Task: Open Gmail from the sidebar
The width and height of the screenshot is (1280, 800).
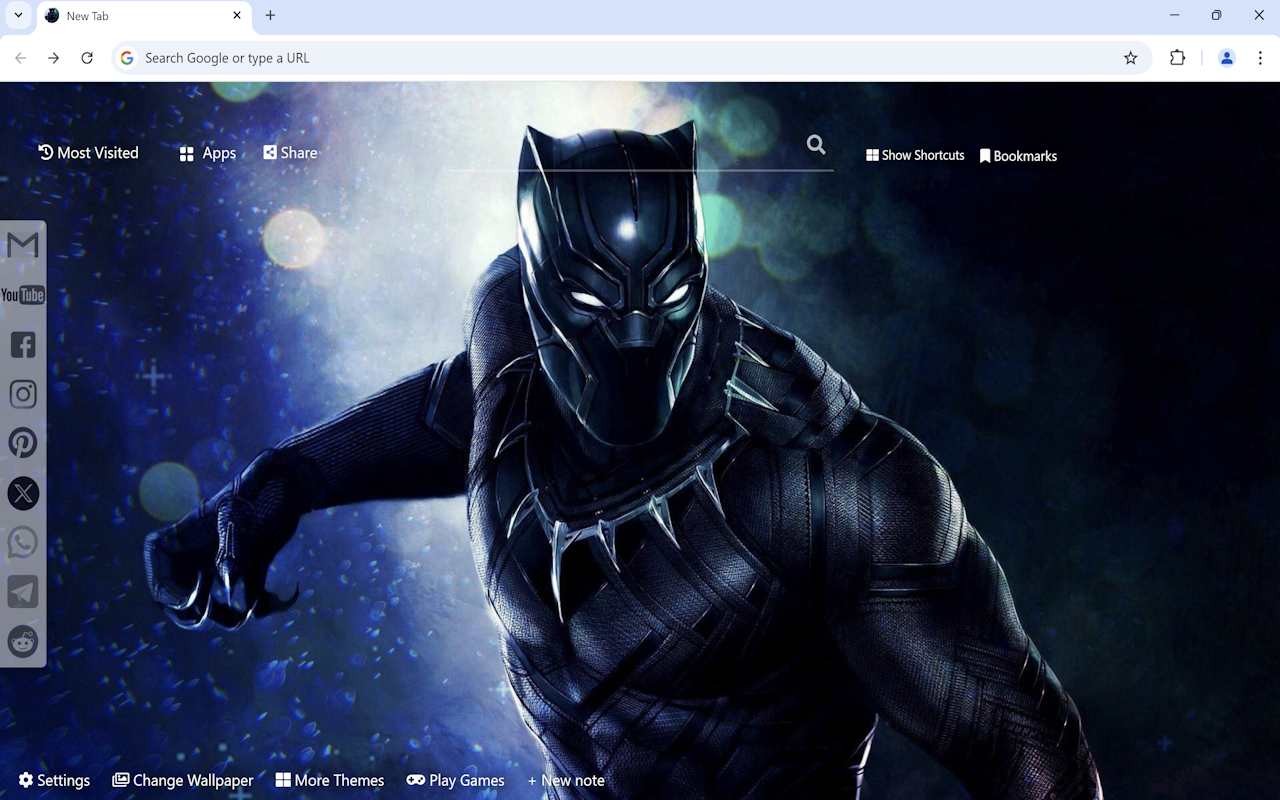Action: coord(22,244)
